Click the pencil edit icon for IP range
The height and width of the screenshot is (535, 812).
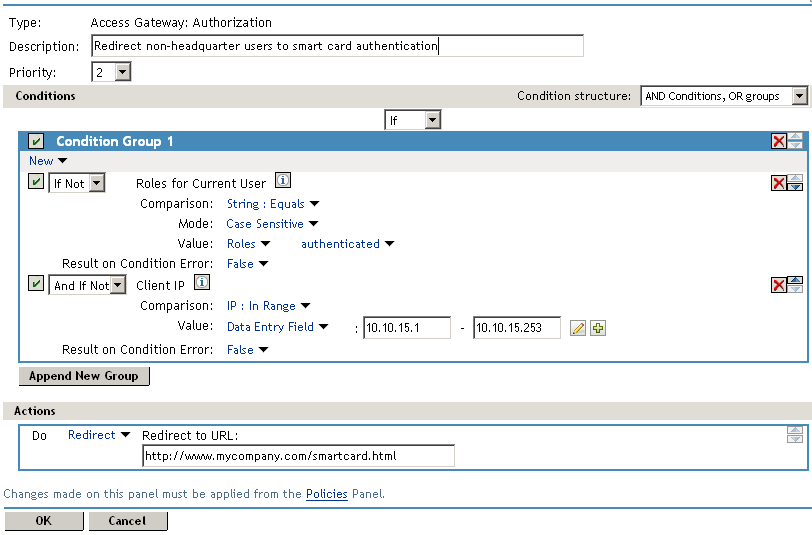click(578, 328)
